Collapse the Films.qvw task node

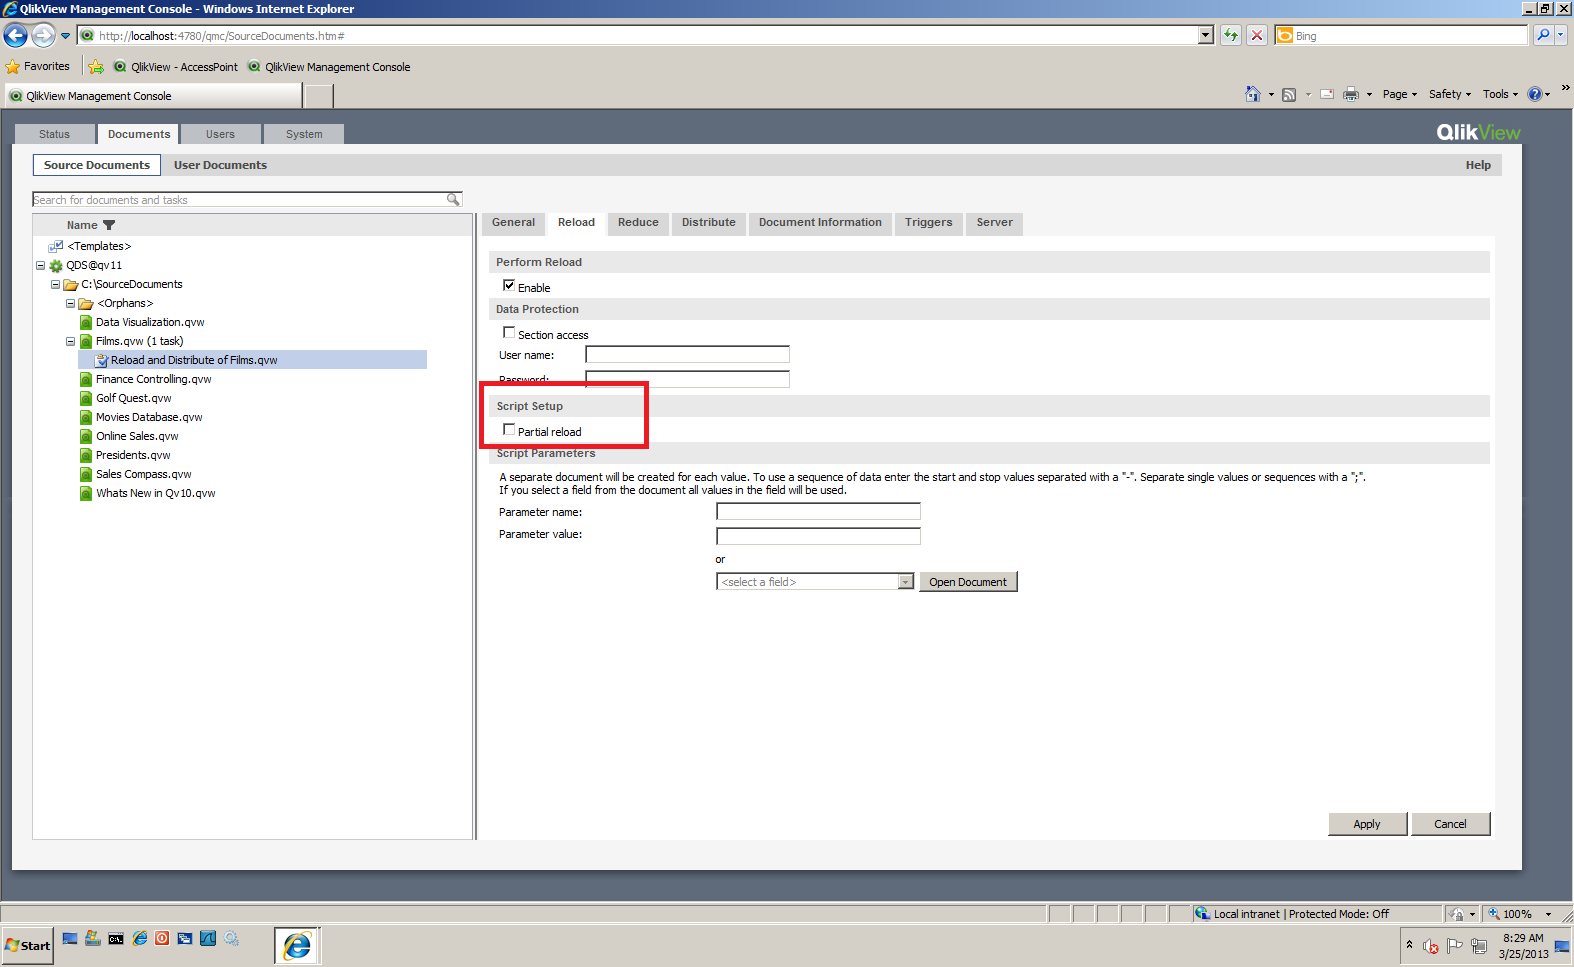(x=71, y=342)
